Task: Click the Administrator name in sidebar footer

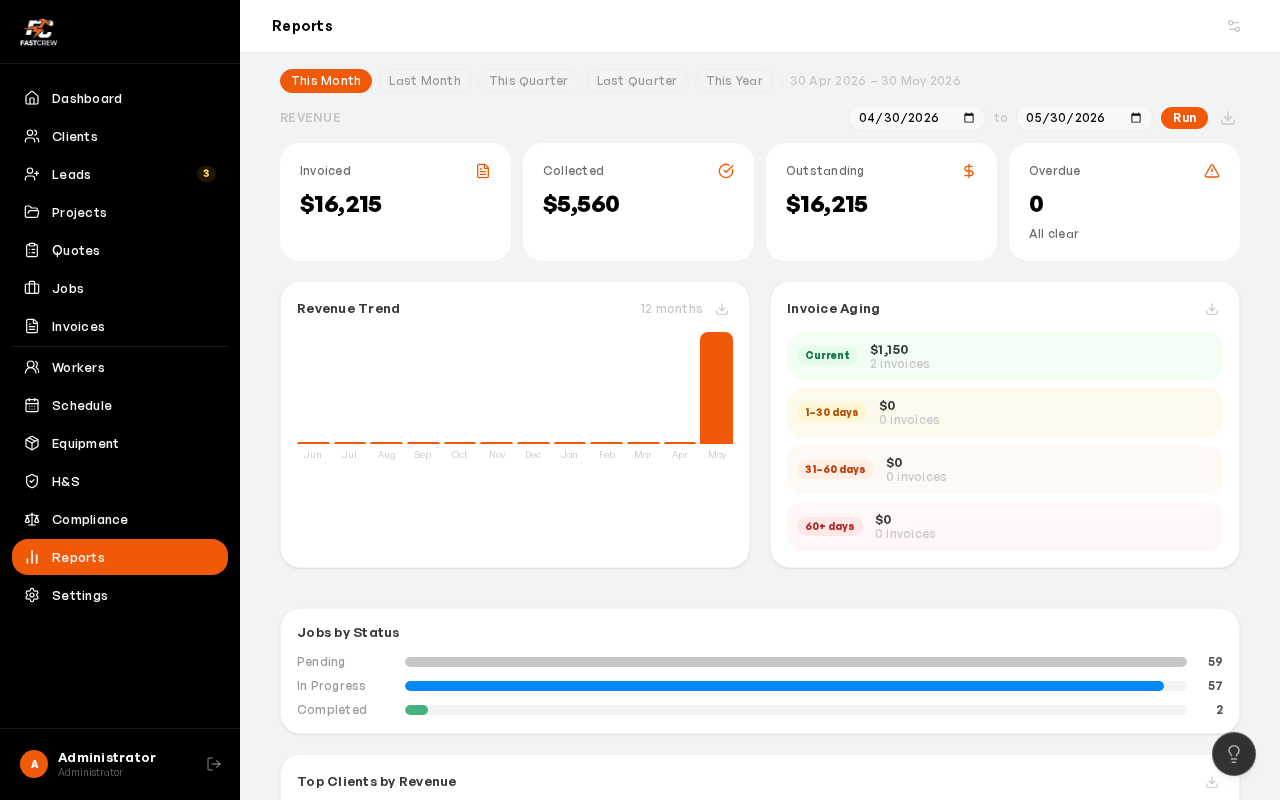Action: [x=107, y=757]
